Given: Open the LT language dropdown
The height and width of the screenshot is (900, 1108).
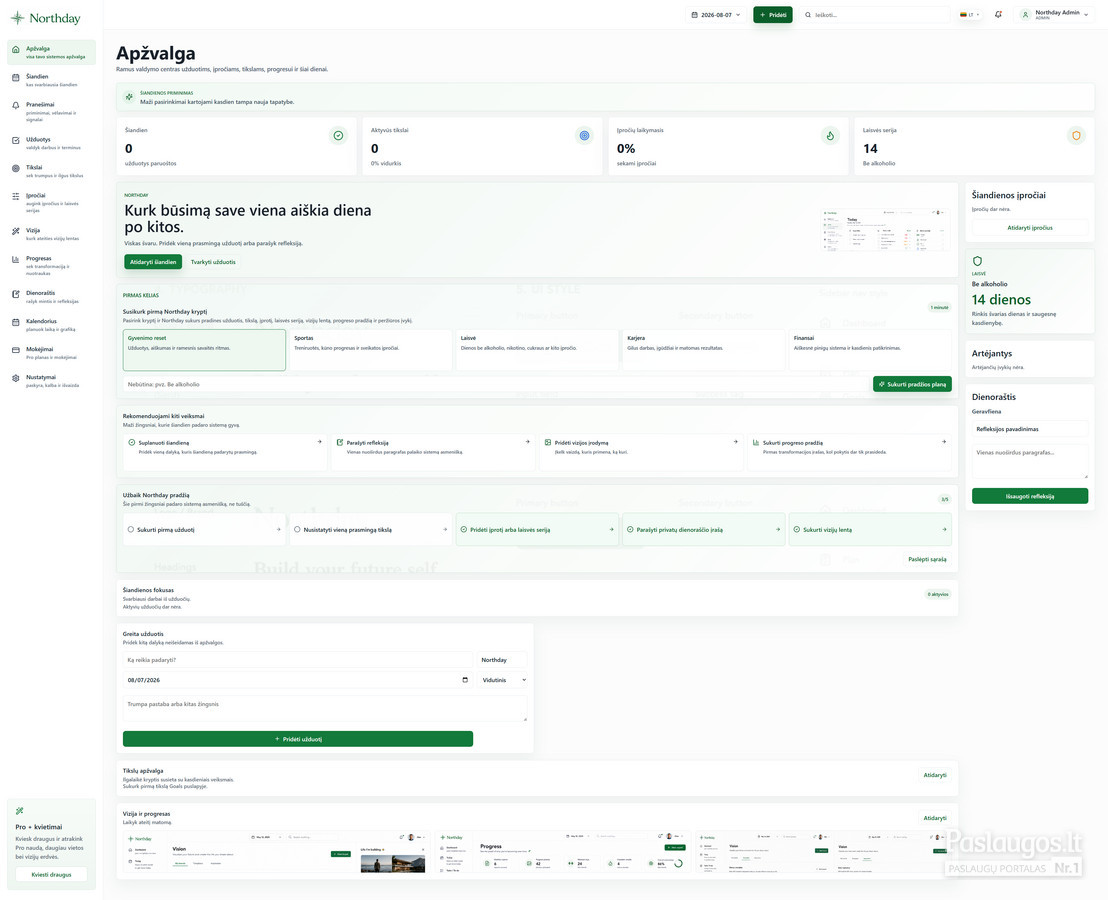Looking at the screenshot, I should coord(970,15).
